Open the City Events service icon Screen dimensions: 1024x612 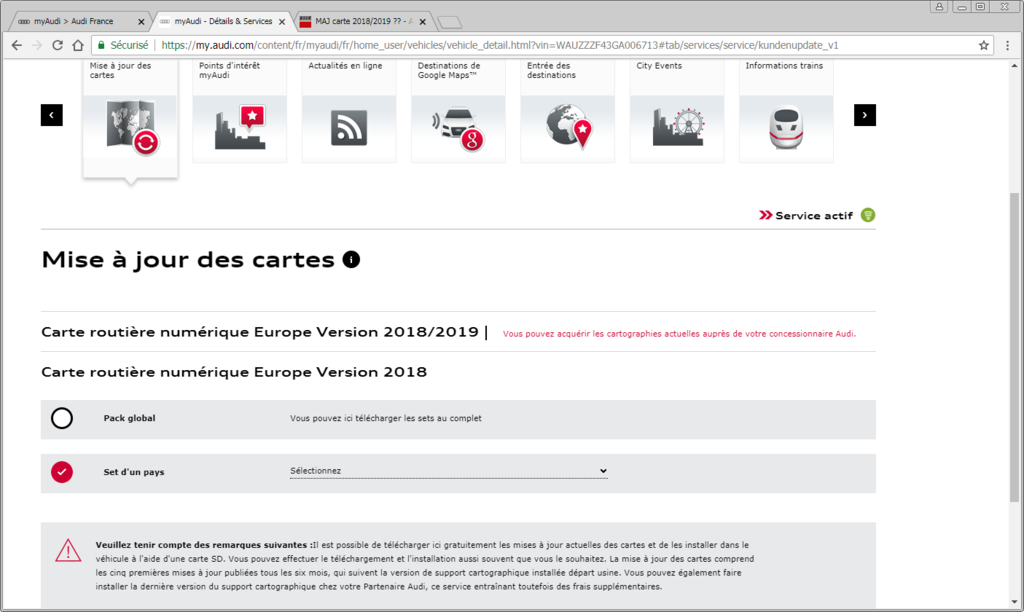coord(677,129)
